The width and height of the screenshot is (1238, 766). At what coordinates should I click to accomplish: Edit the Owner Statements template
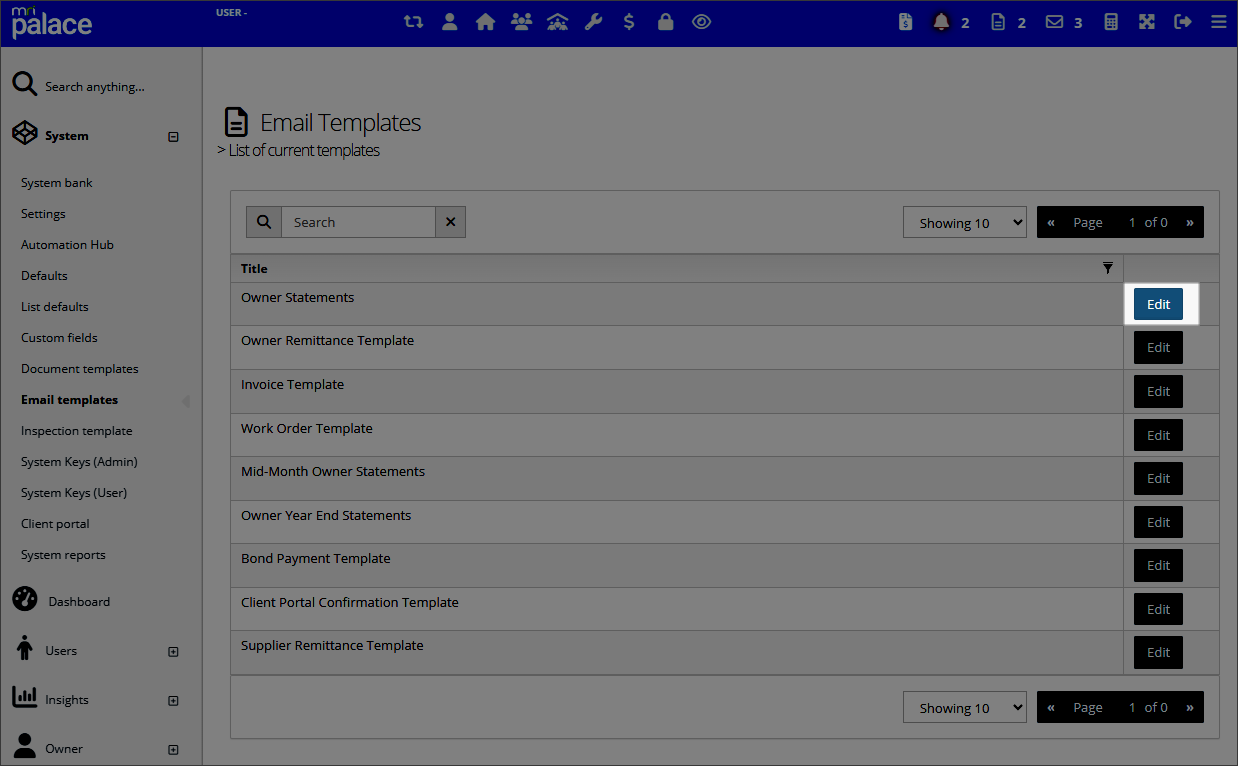point(1158,304)
